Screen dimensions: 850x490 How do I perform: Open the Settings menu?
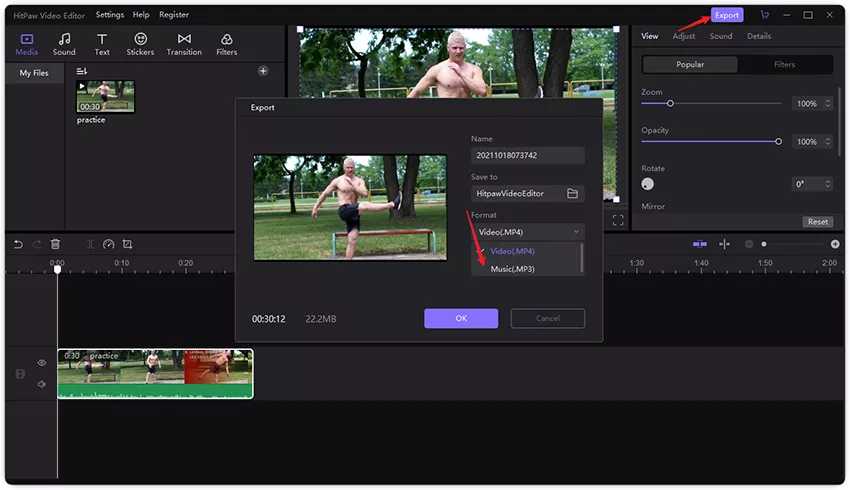(x=110, y=15)
